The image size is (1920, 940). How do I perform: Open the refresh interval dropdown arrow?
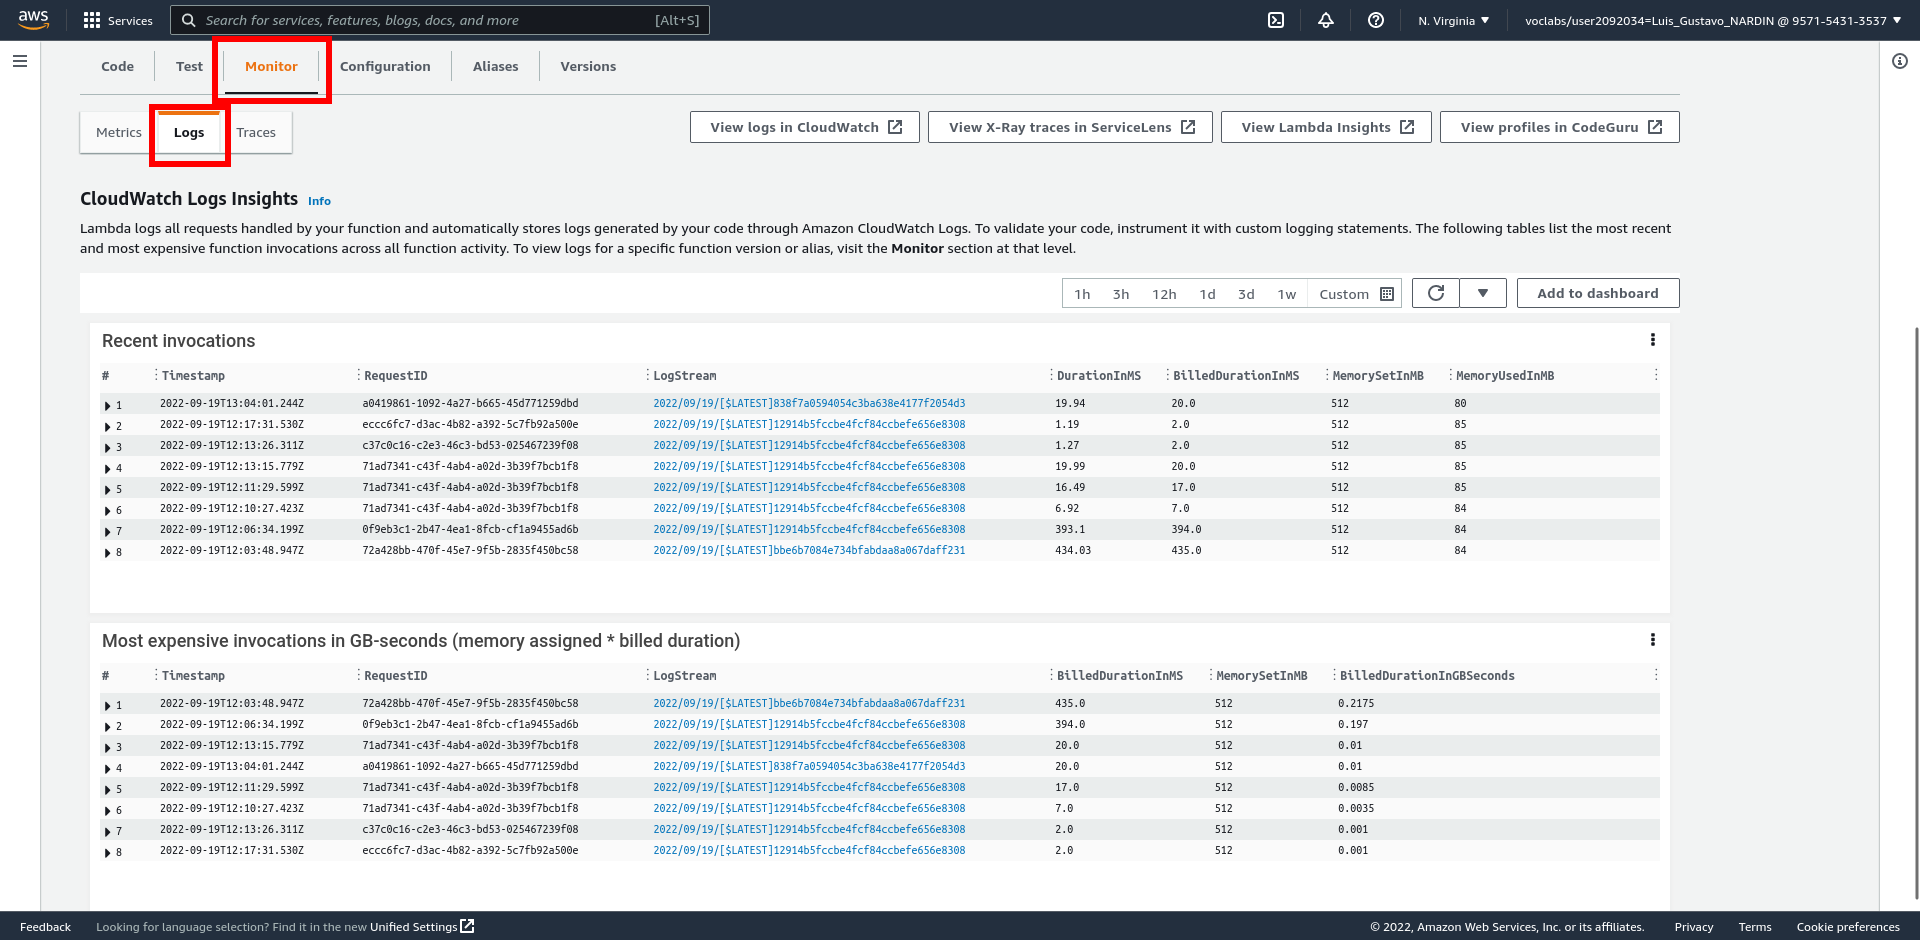point(1483,293)
